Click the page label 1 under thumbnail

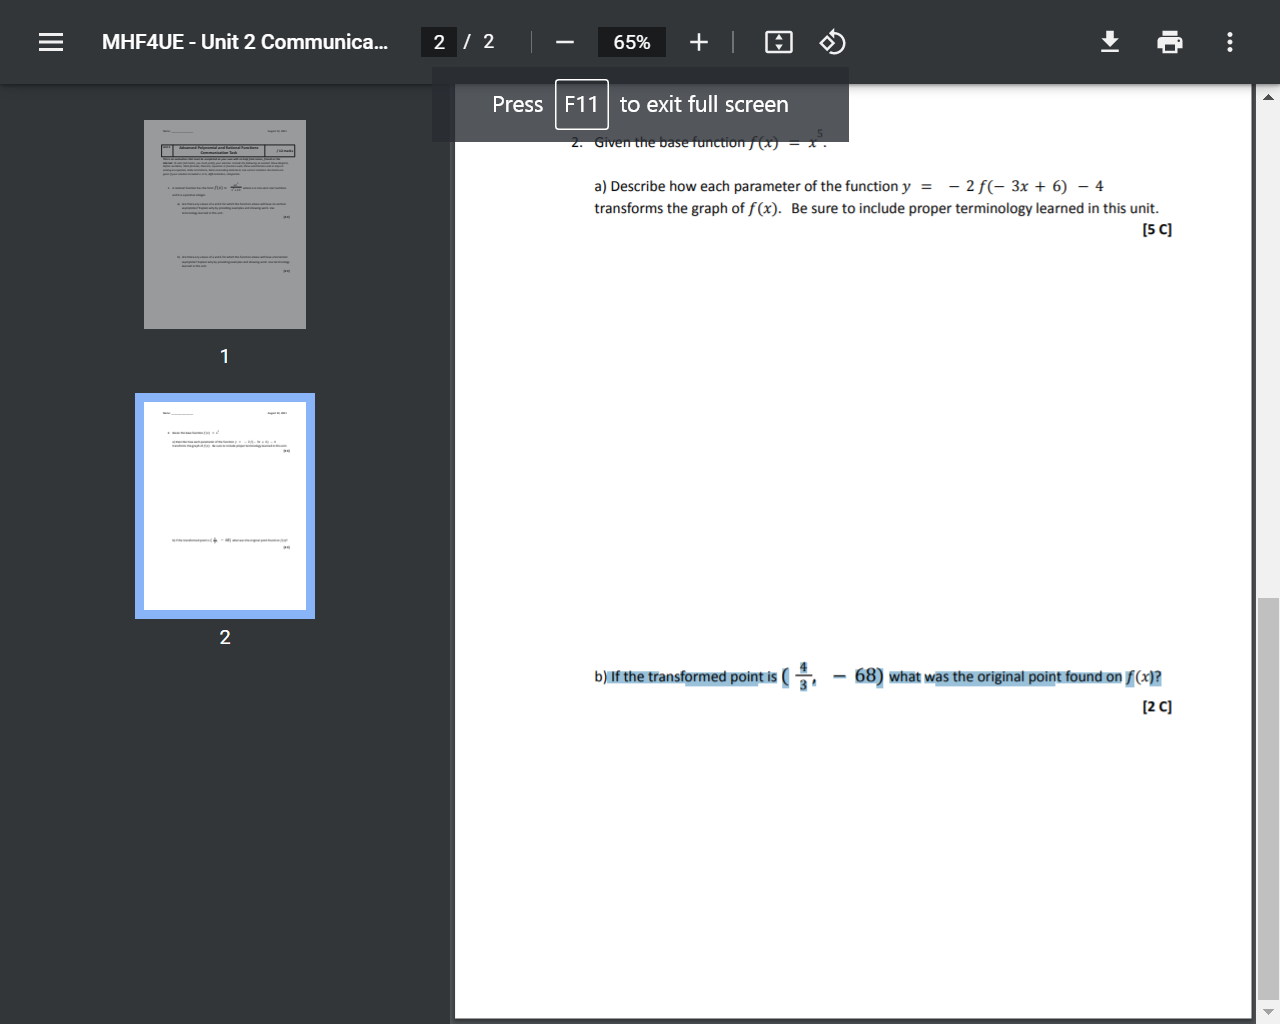point(224,356)
